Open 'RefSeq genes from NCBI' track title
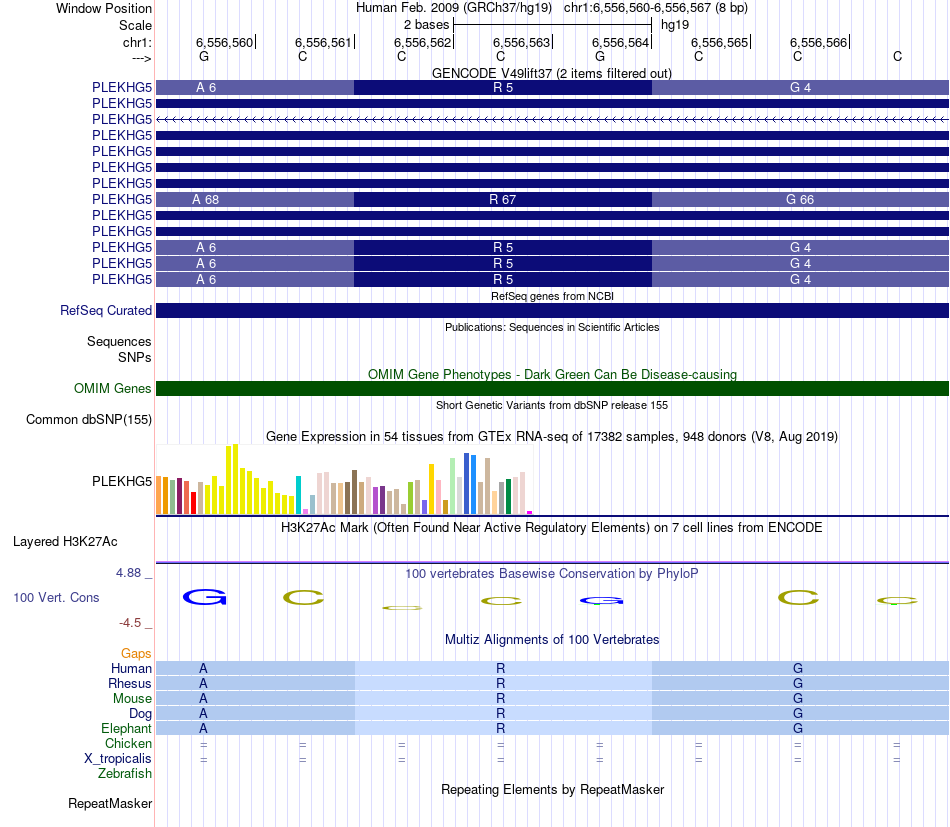950x827 pixels. point(552,296)
